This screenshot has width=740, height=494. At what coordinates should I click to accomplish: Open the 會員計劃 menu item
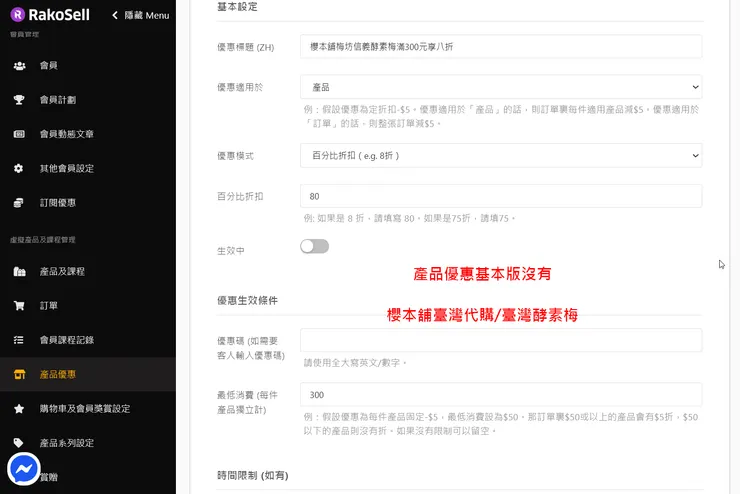(x=88, y=100)
